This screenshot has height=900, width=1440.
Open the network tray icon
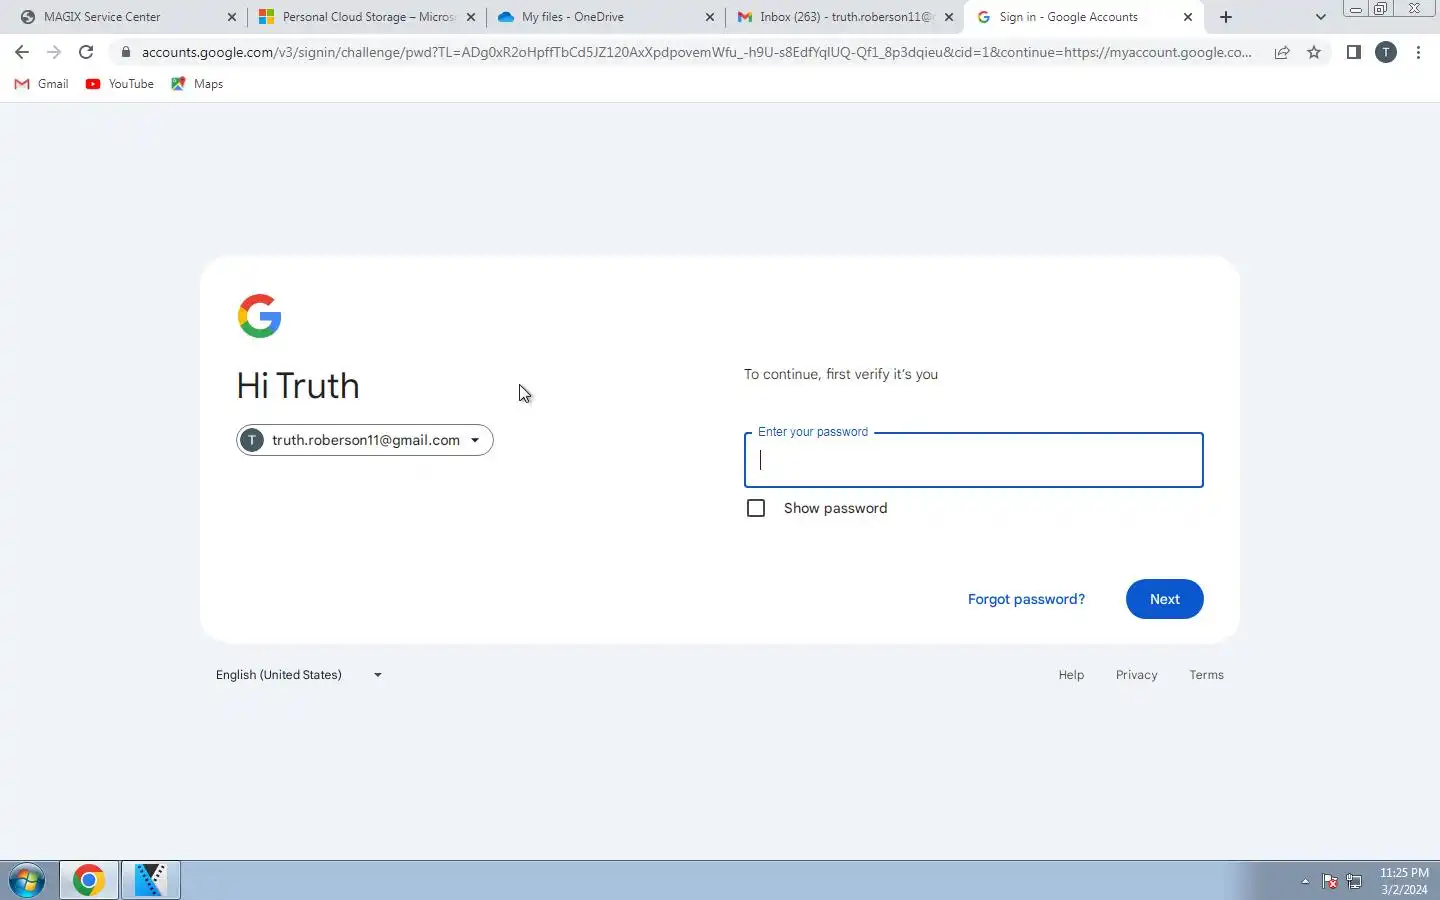(x=1355, y=881)
